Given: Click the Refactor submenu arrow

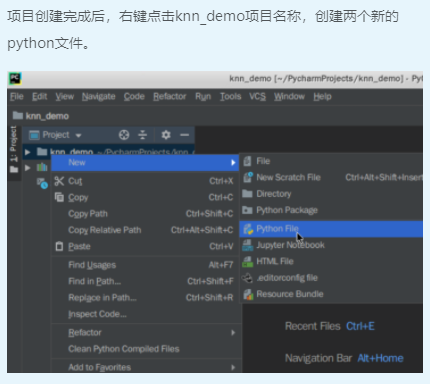Looking at the screenshot, I should point(233,333).
